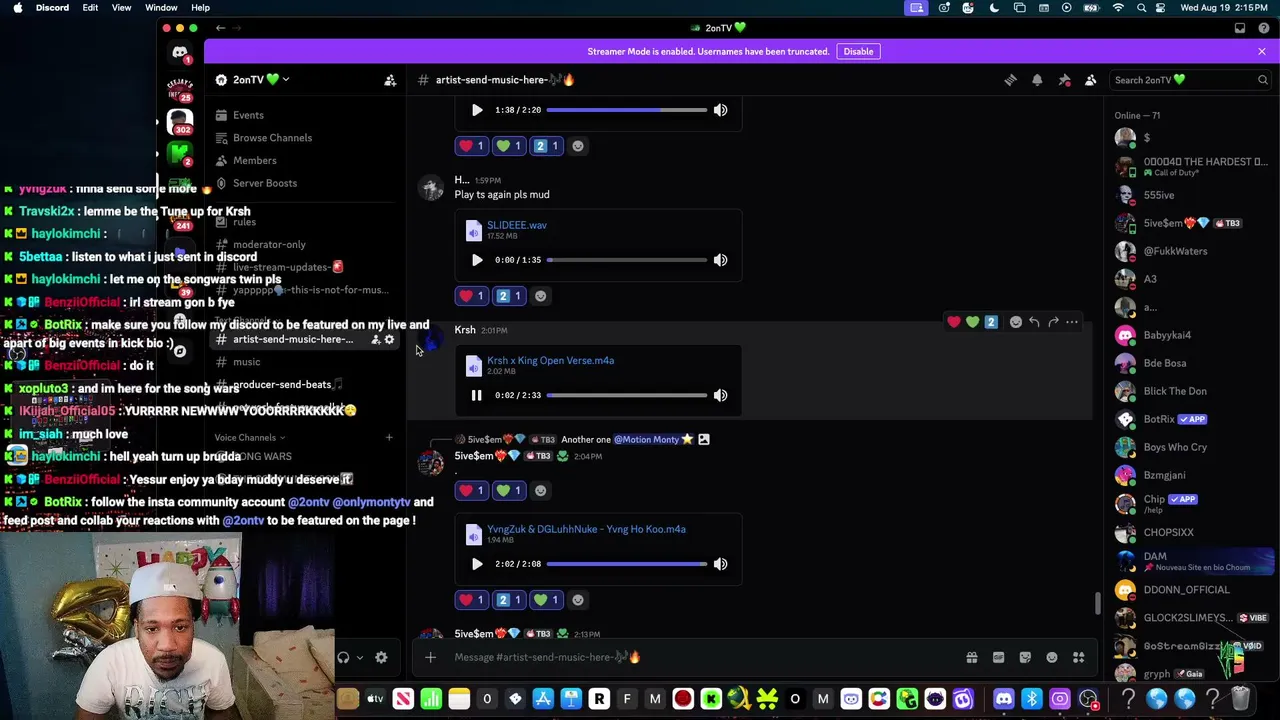Toggle the 2 reaction under SLIDEEE.wav
This screenshot has width=1280, height=720.
[509, 296]
